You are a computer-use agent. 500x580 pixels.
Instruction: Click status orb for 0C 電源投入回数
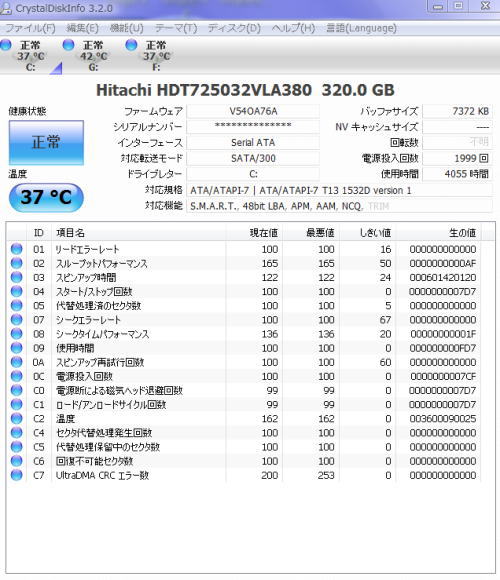pos(17,376)
